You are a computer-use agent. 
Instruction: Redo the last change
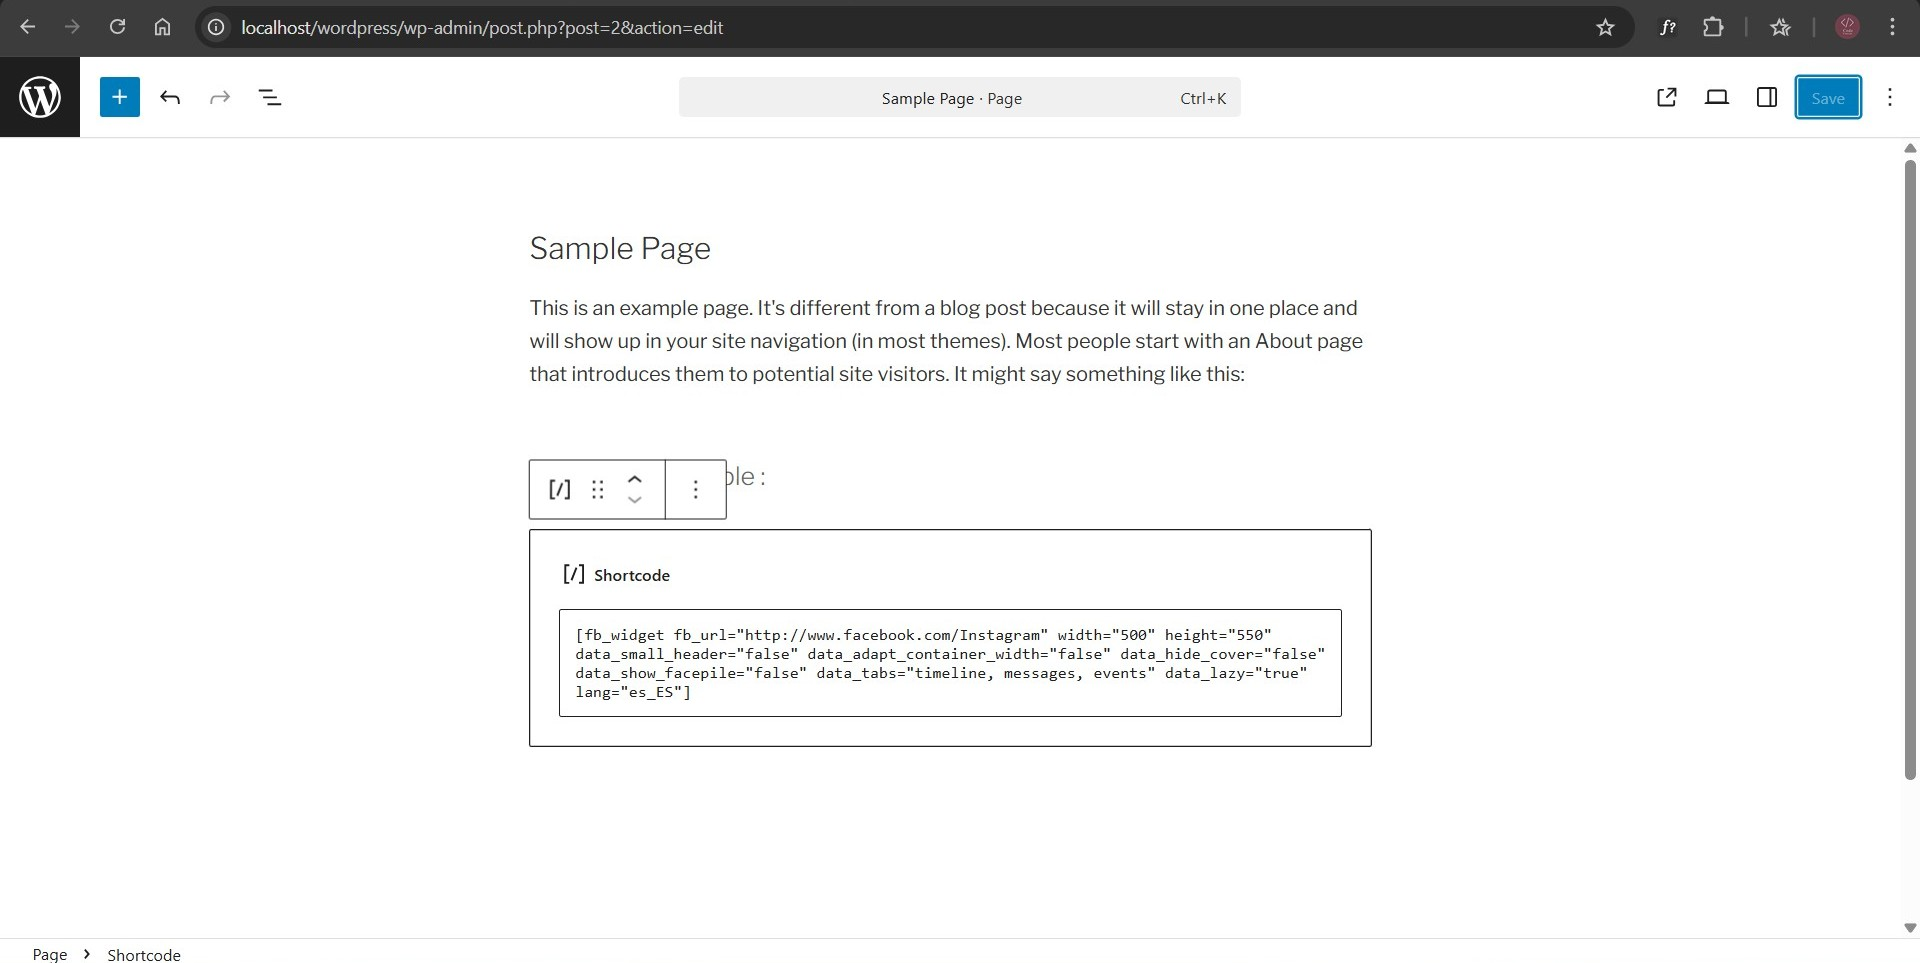coord(219,97)
